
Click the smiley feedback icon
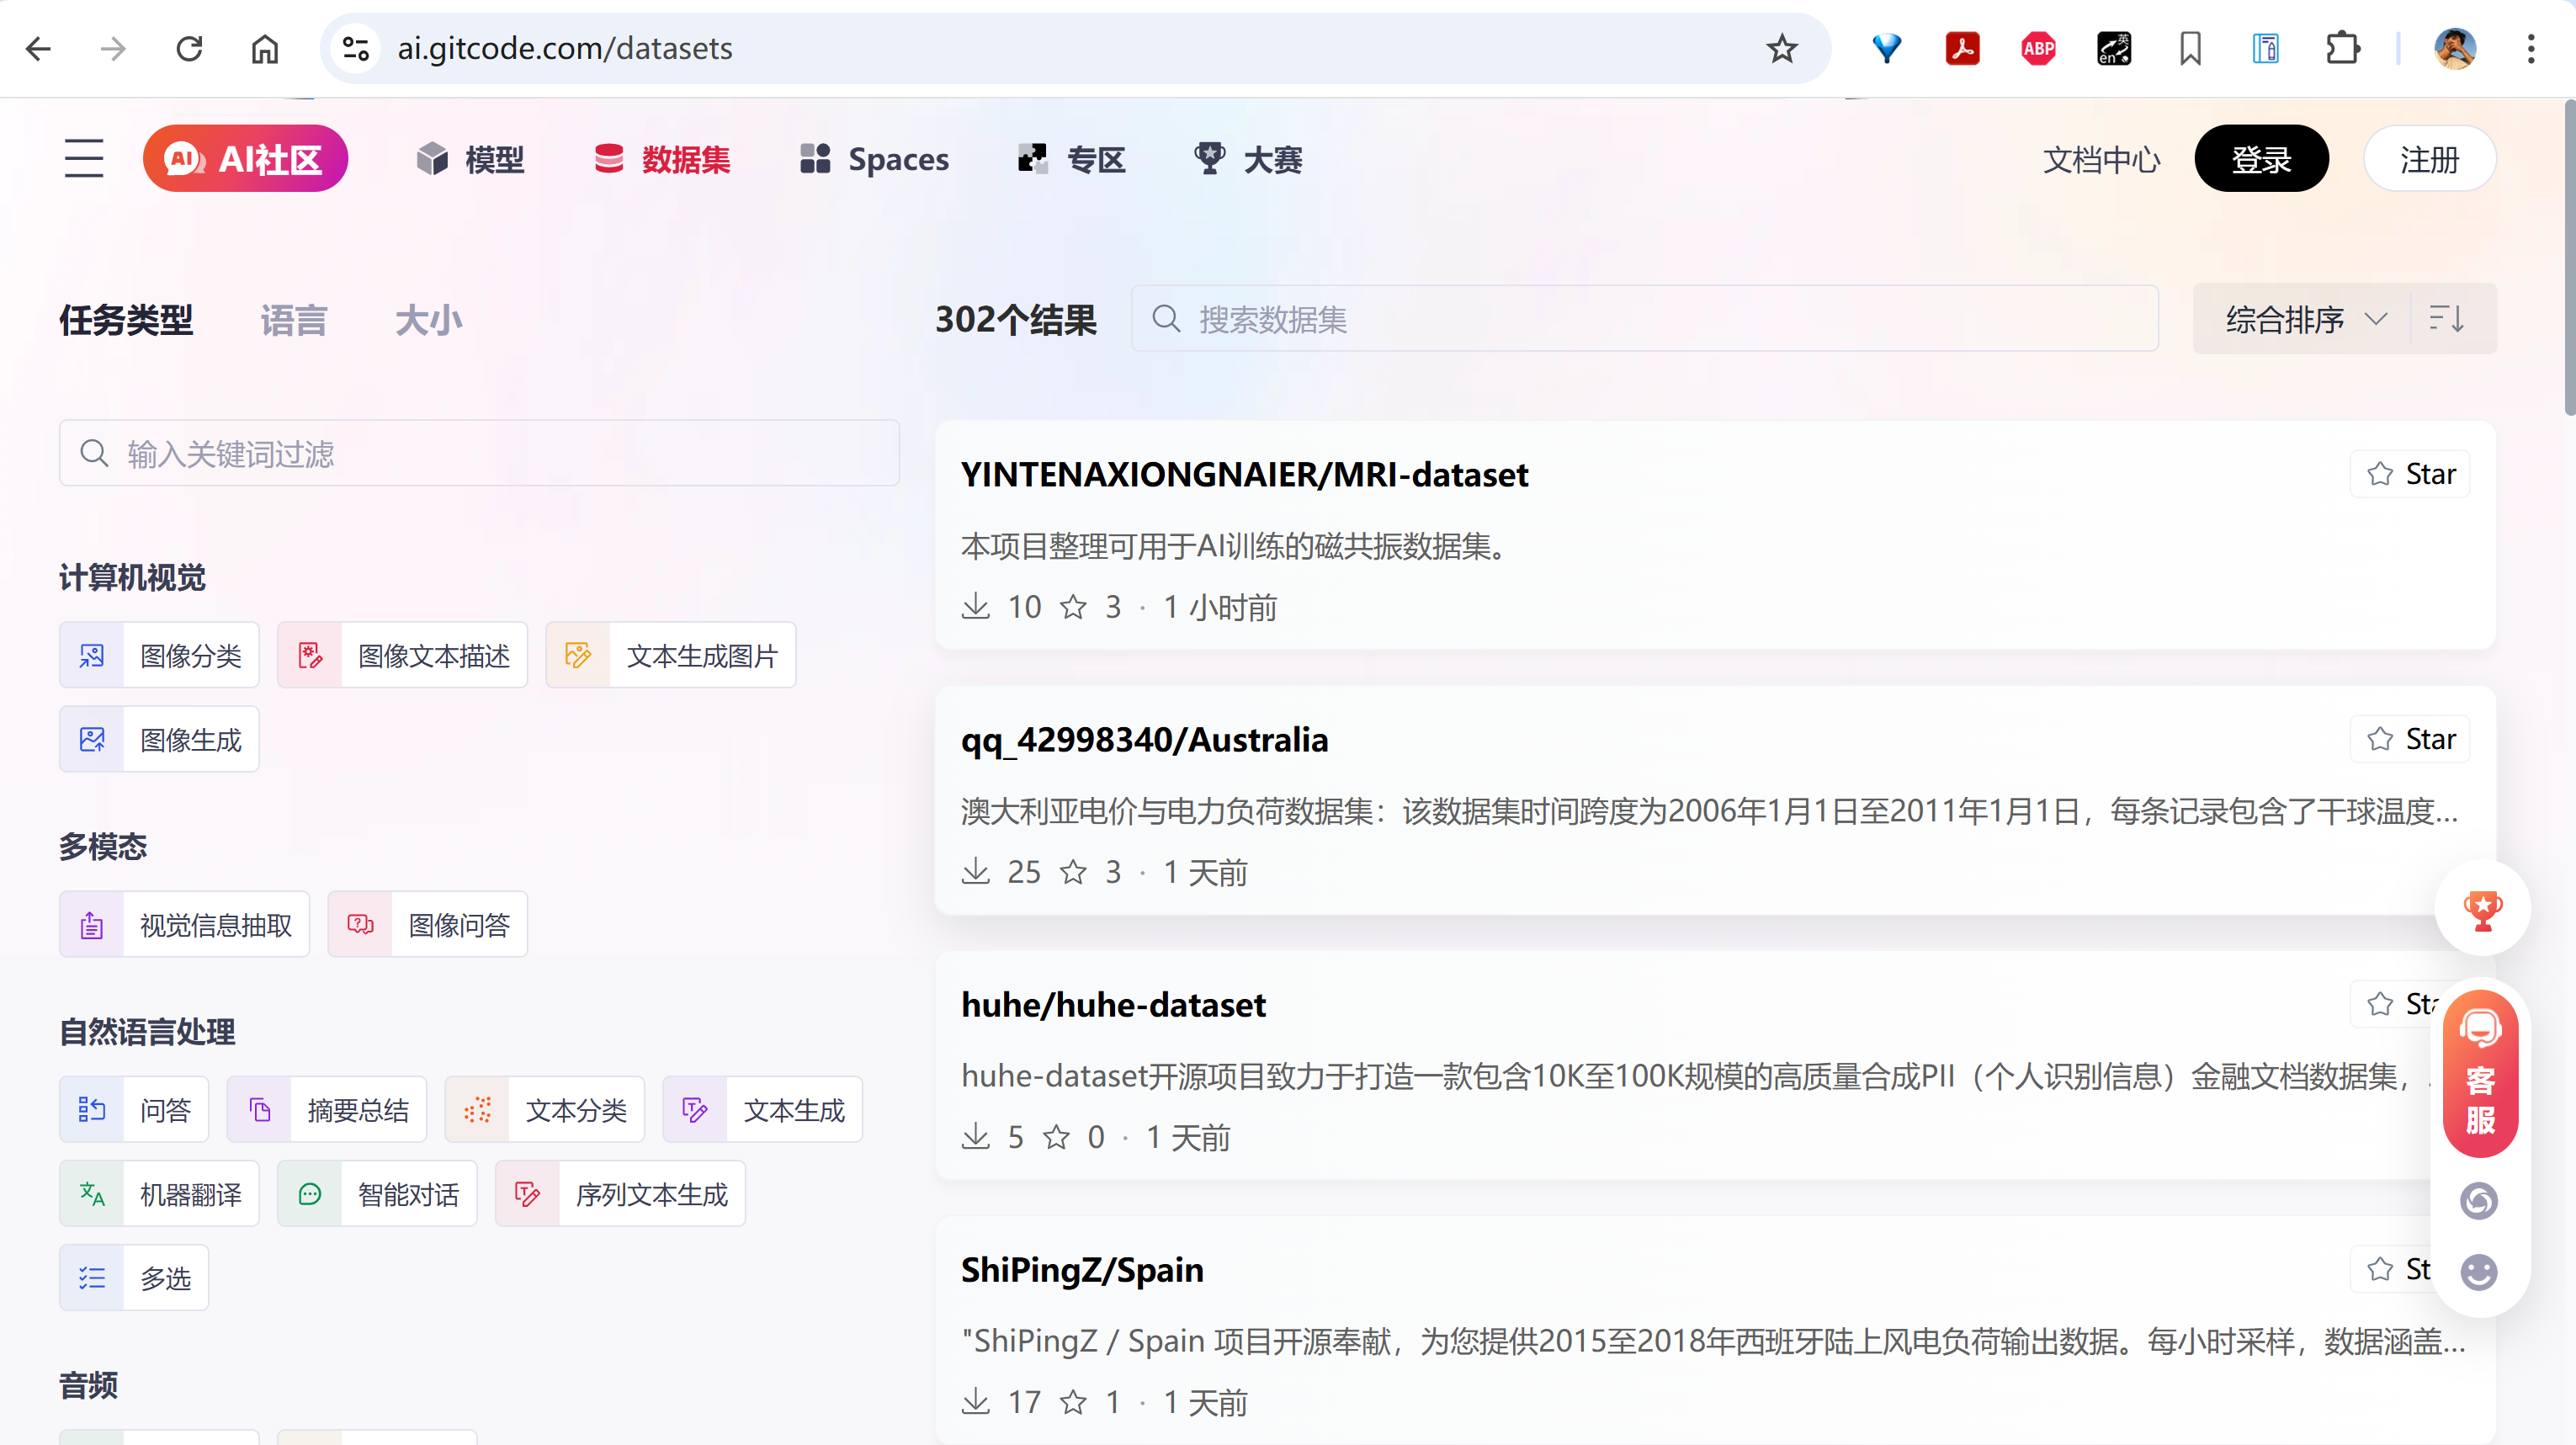(2478, 1272)
